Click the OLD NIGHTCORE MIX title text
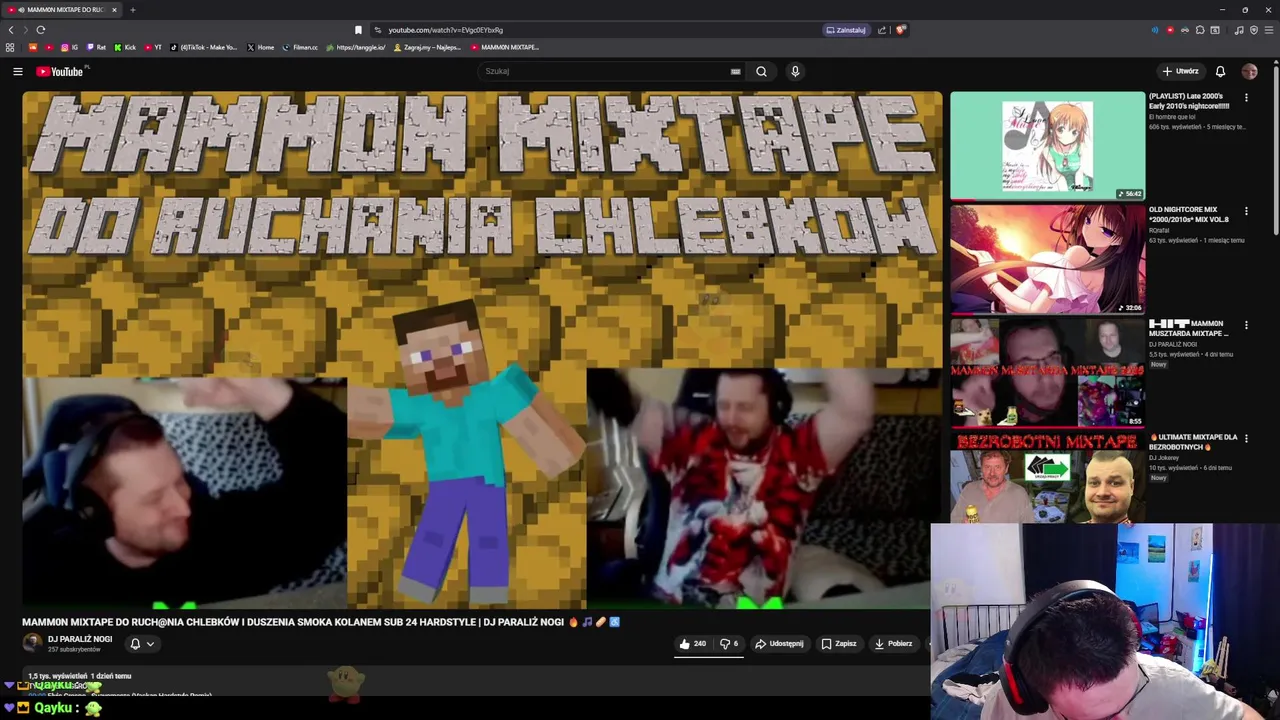1280x720 pixels. tap(1189, 214)
